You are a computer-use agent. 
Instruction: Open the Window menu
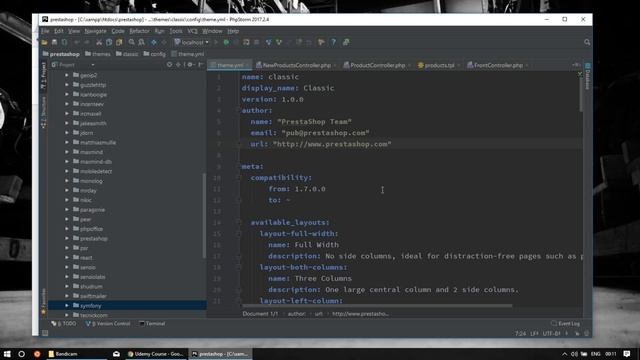point(212,31)
